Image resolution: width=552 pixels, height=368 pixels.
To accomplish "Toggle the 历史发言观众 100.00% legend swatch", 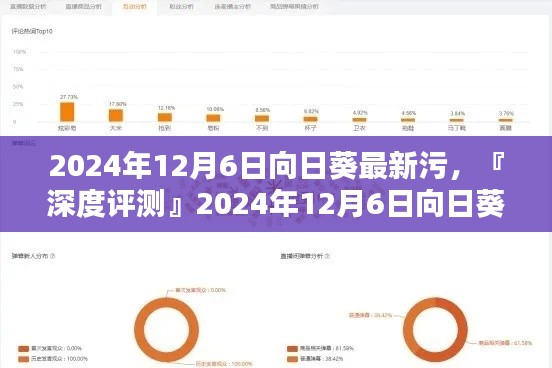I will [24, 359].
